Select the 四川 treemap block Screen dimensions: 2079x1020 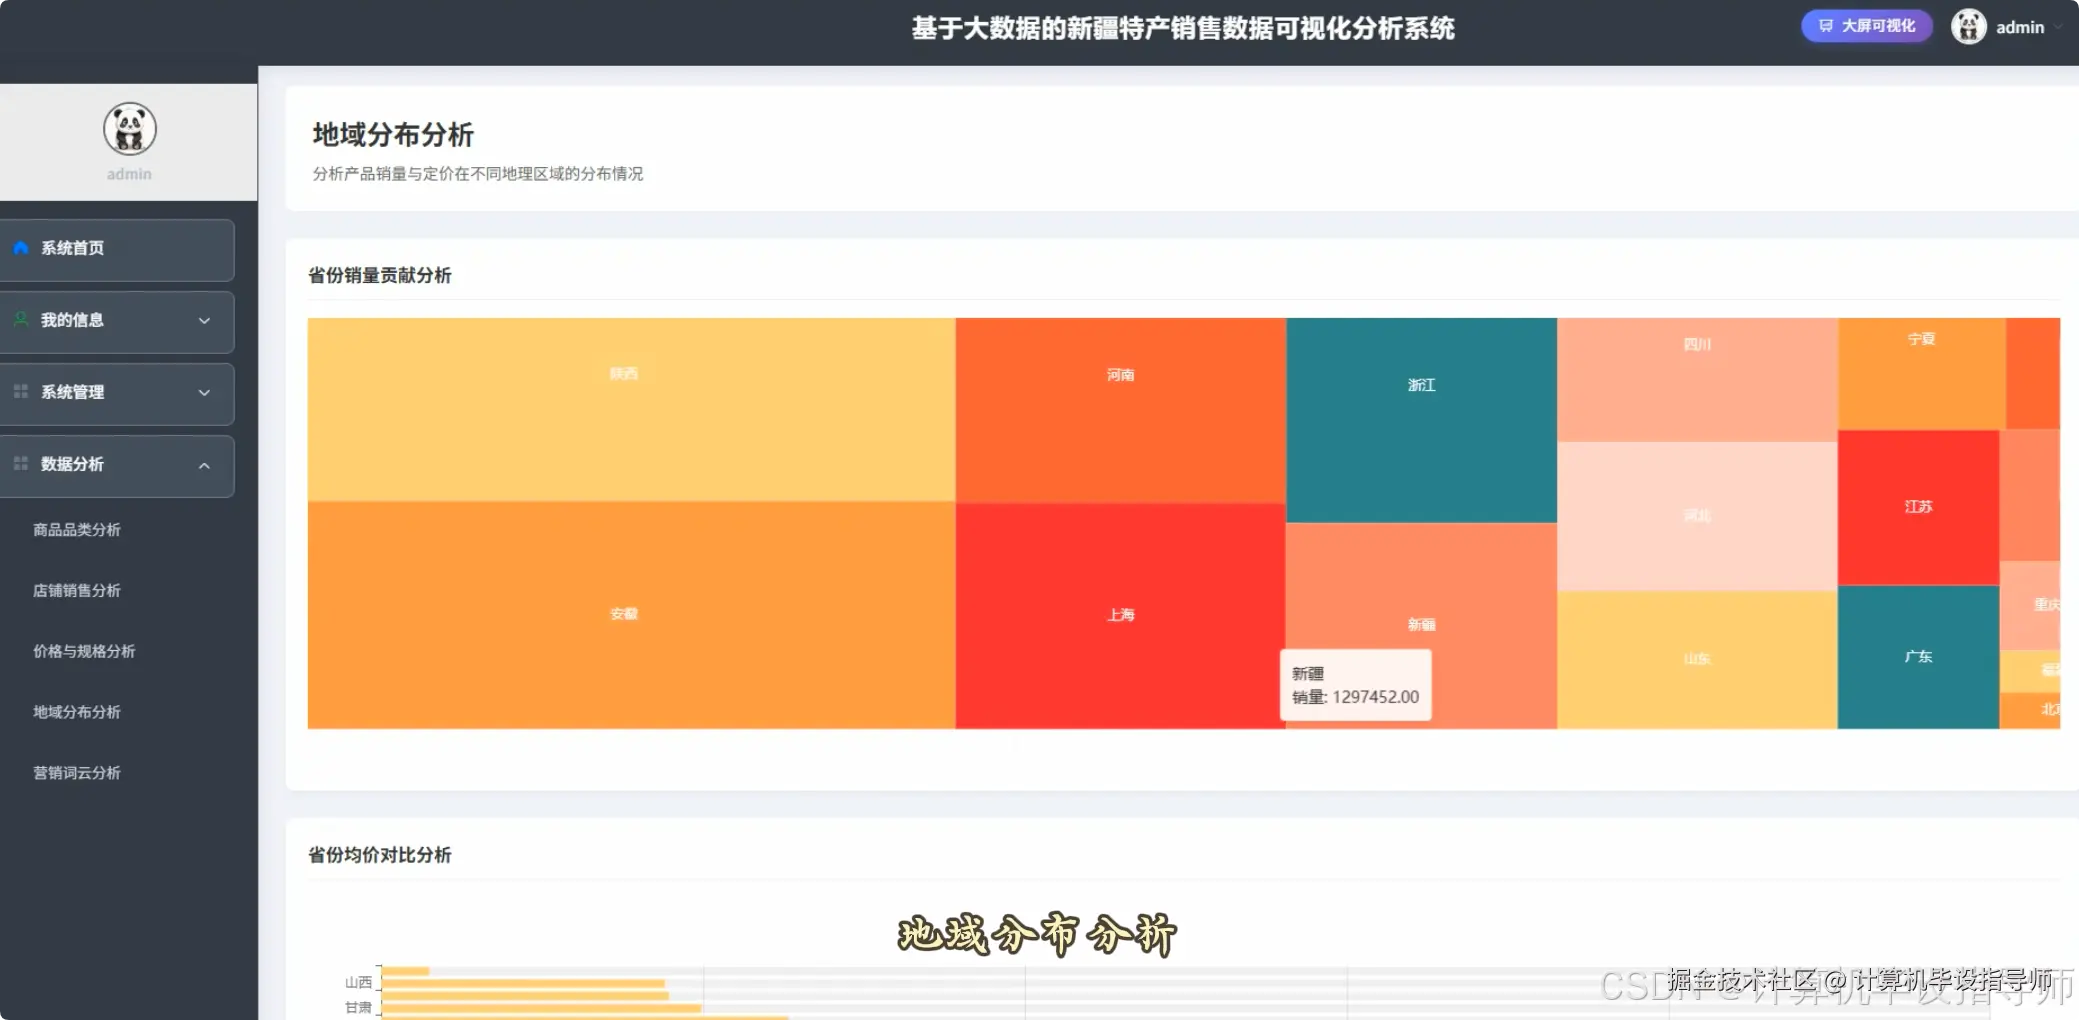pyautogui.click(x=1697, y=380)
